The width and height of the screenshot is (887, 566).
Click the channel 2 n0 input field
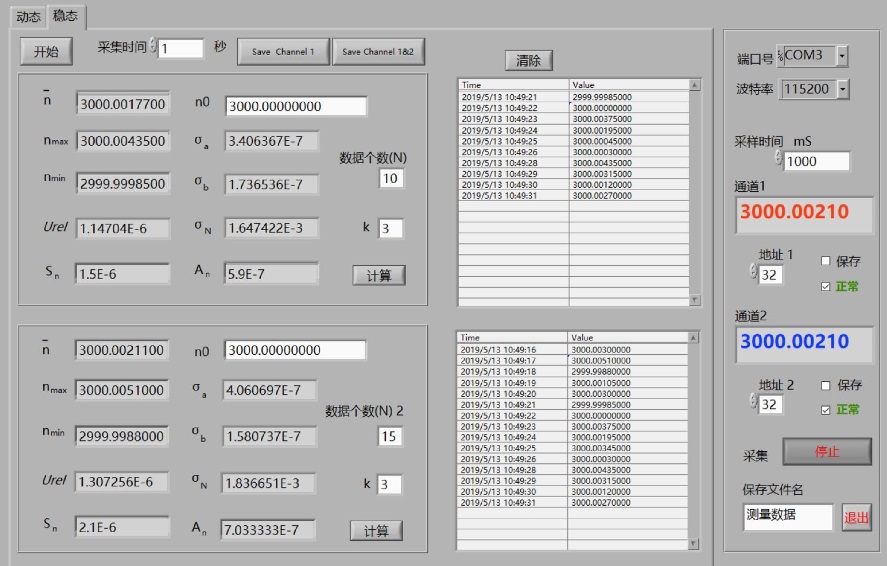295,350
